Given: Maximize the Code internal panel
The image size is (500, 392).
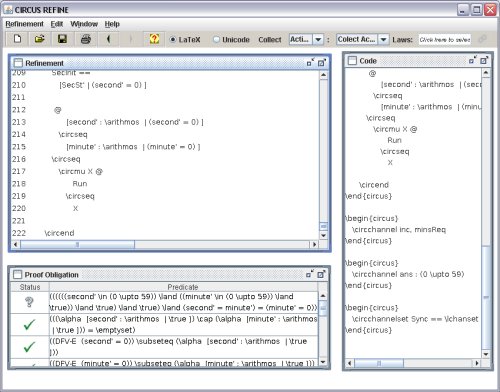Looking at the screenshot, I should (484, 60).
